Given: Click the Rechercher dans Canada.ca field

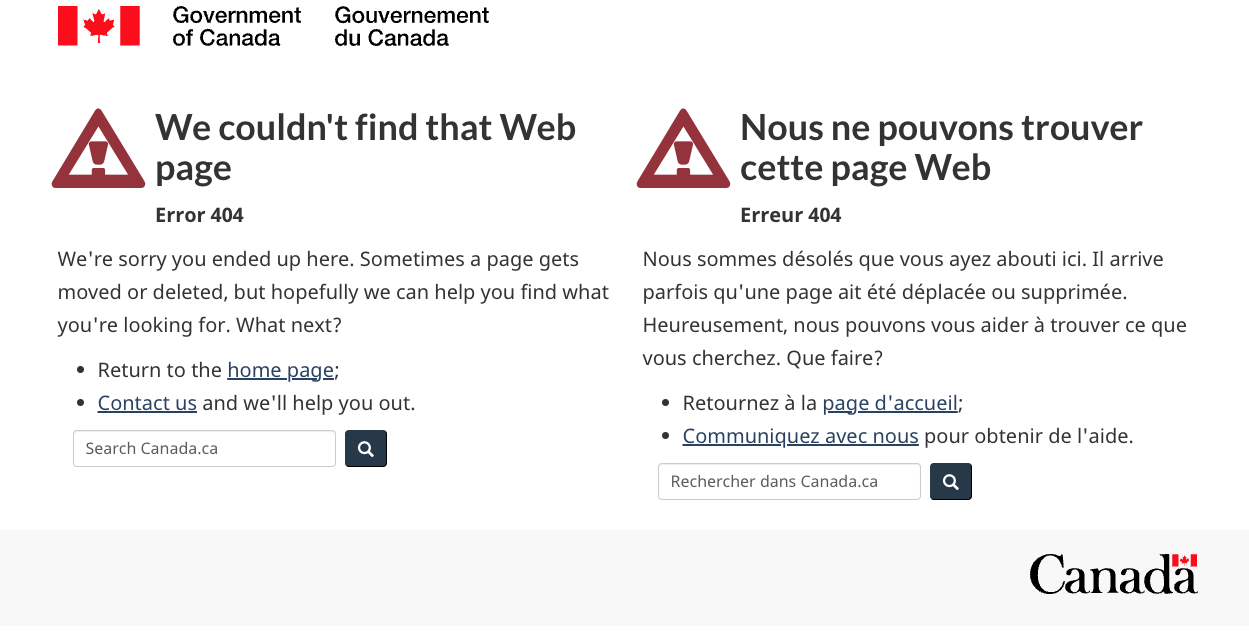Looking at the screenshot, I should pyautogui.click(x=788, y=481).
